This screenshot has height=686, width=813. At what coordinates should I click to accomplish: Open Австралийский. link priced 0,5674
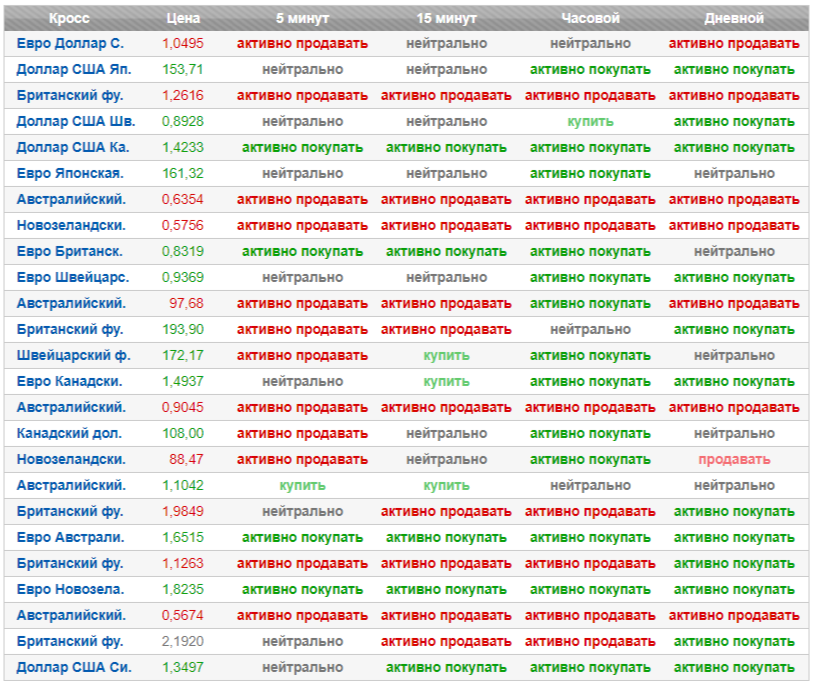[71, 615]
